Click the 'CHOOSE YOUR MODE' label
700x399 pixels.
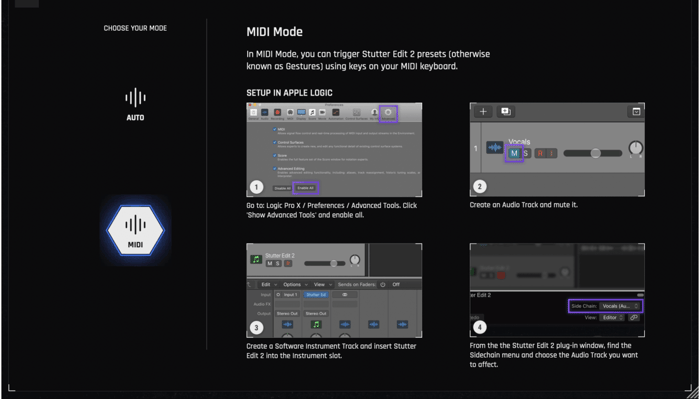tap(135, 28)
